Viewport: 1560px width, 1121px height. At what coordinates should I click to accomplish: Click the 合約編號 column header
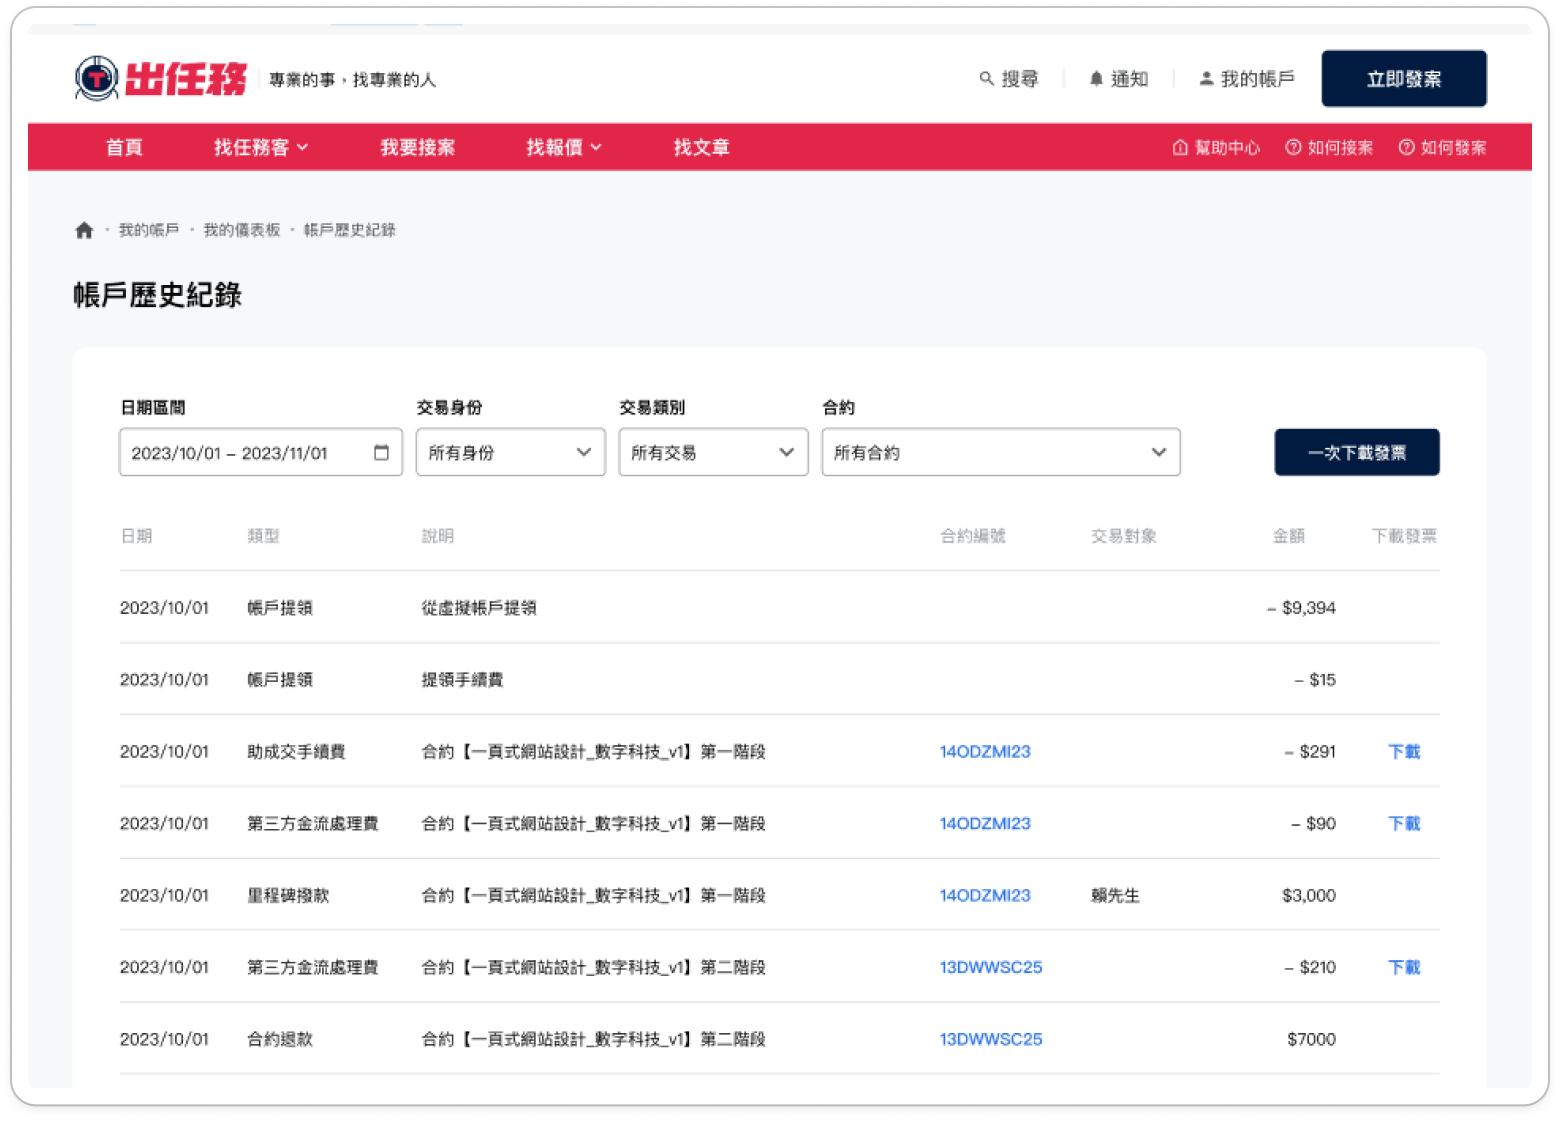click(x=973, y=536)
